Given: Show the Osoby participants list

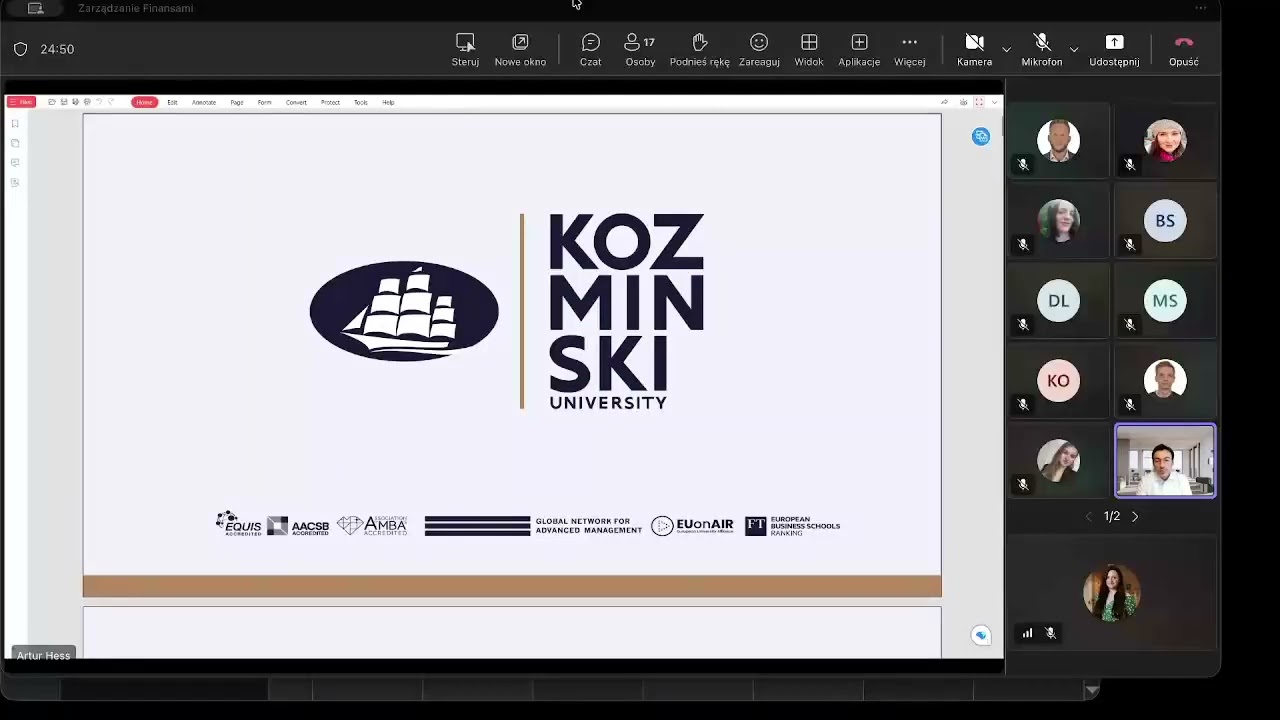Looking at the screenshot, I should [640, 50].
